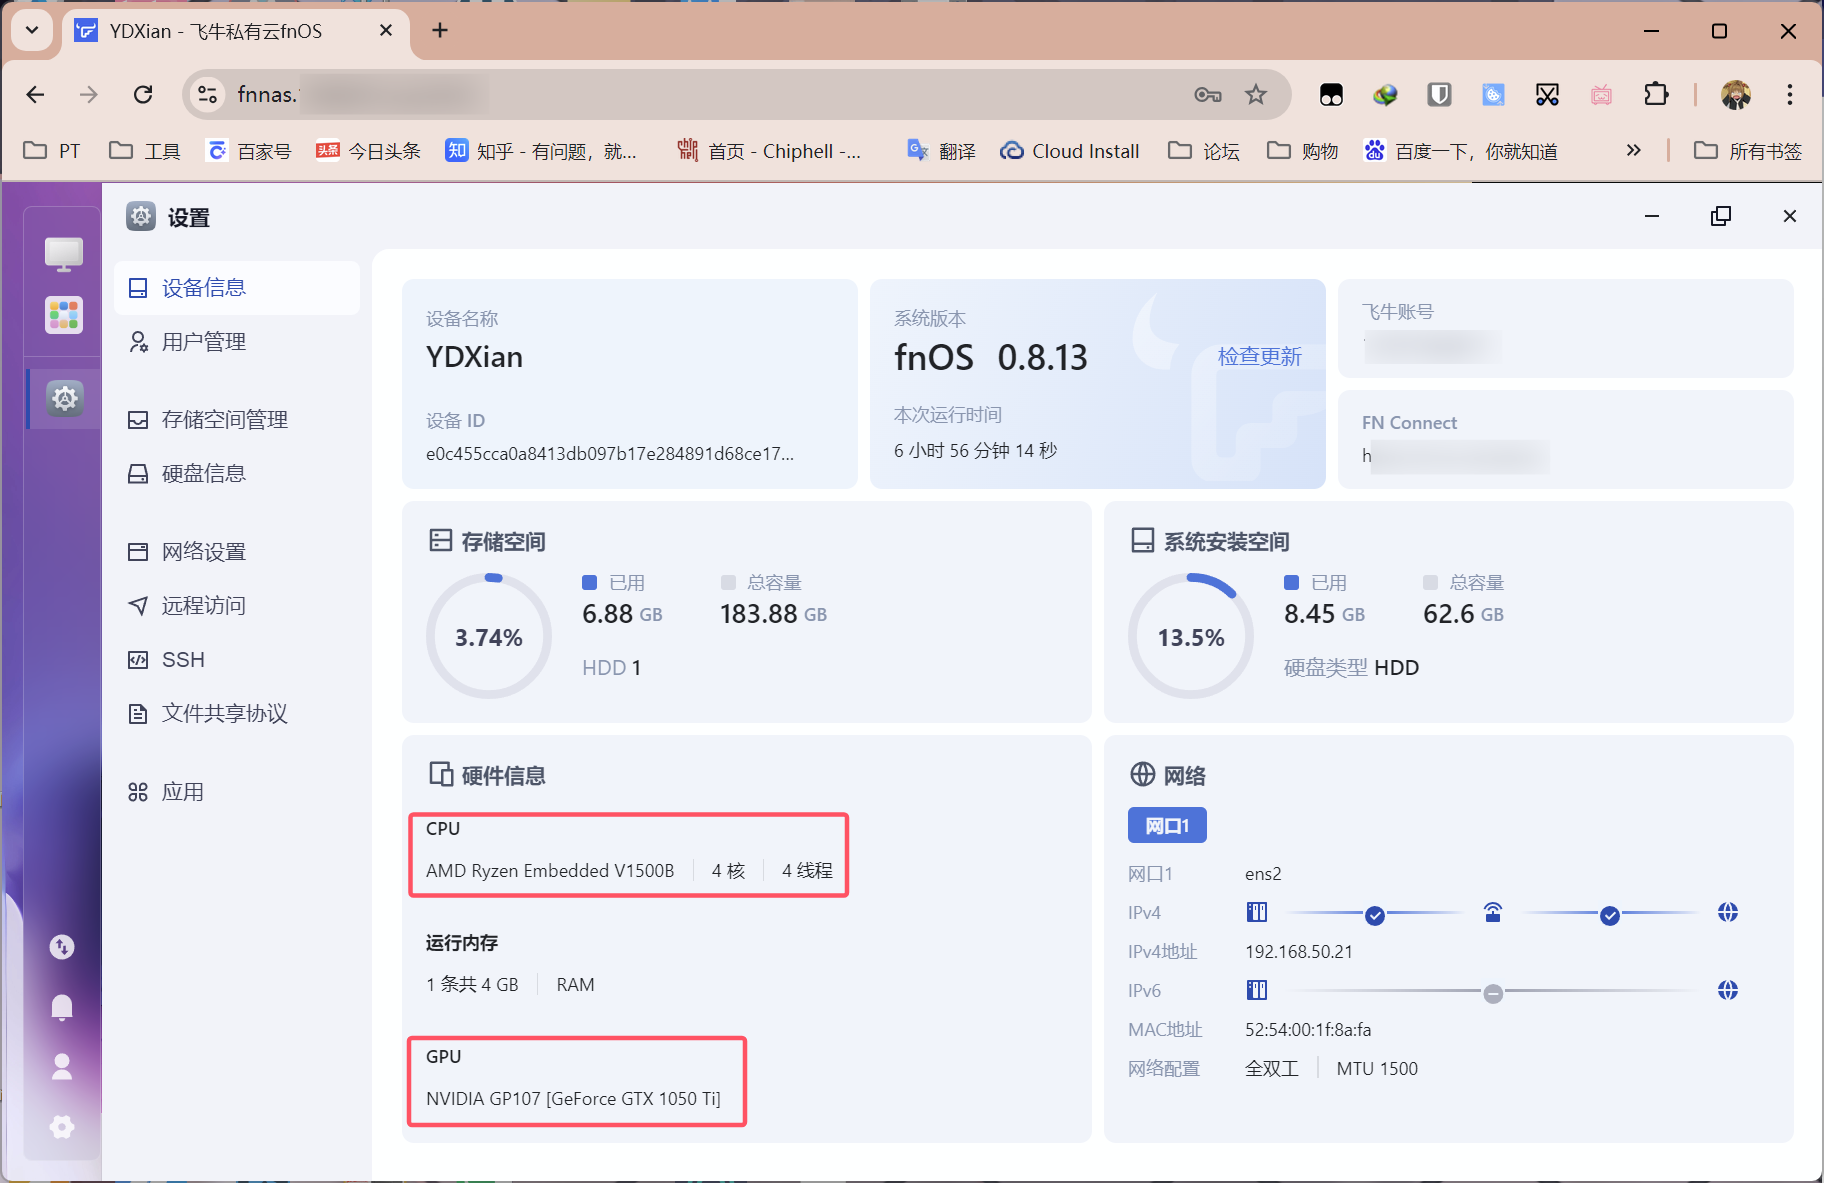Bookmark this page with the star icon
1824x1183 pixels.
click(x=1256, y=94)
